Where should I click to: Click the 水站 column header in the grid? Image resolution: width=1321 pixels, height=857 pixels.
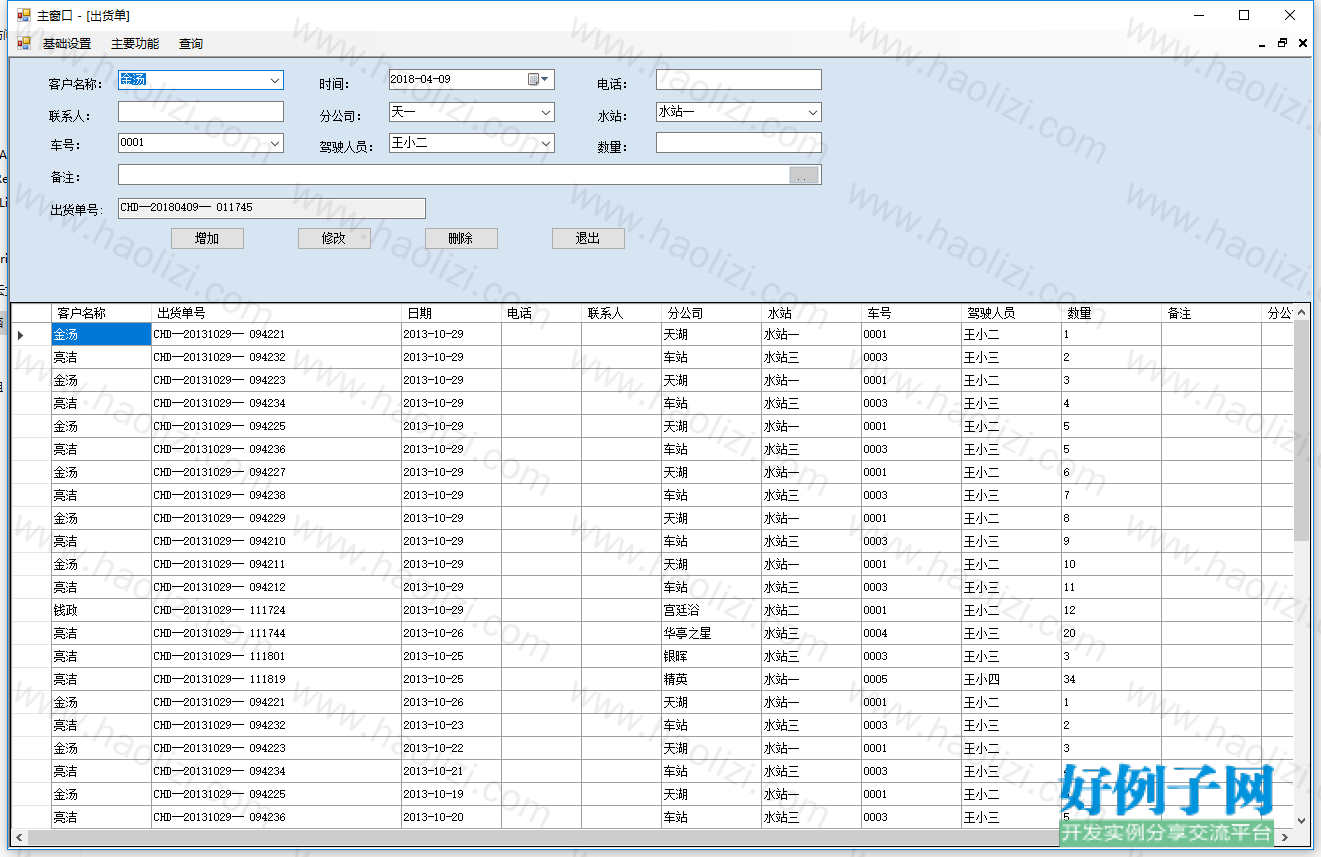(x=811, y=313)
